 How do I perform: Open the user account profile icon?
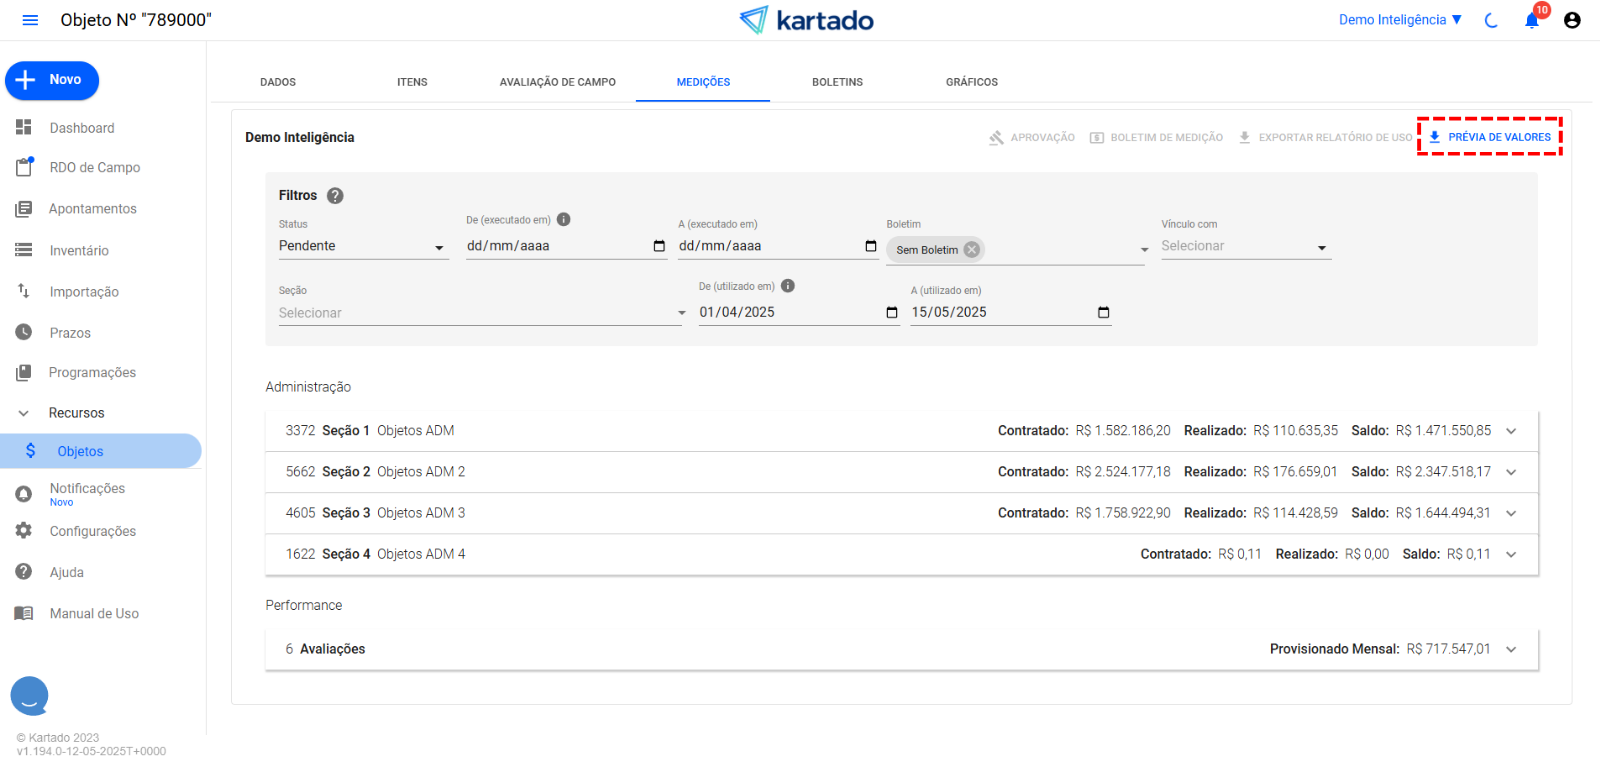[1572, 20]
